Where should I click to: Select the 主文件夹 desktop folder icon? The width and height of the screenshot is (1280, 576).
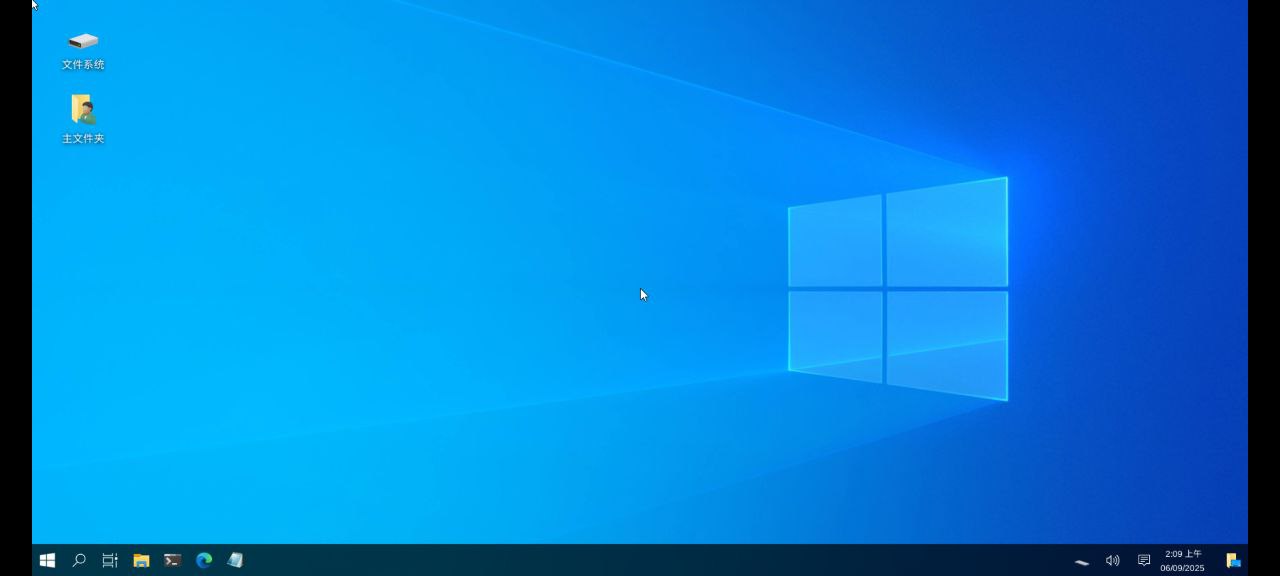click(x=83, y=119)
